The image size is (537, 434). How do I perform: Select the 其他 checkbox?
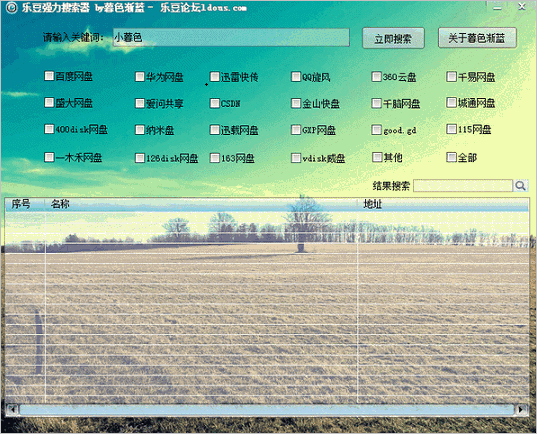(377, 157)
